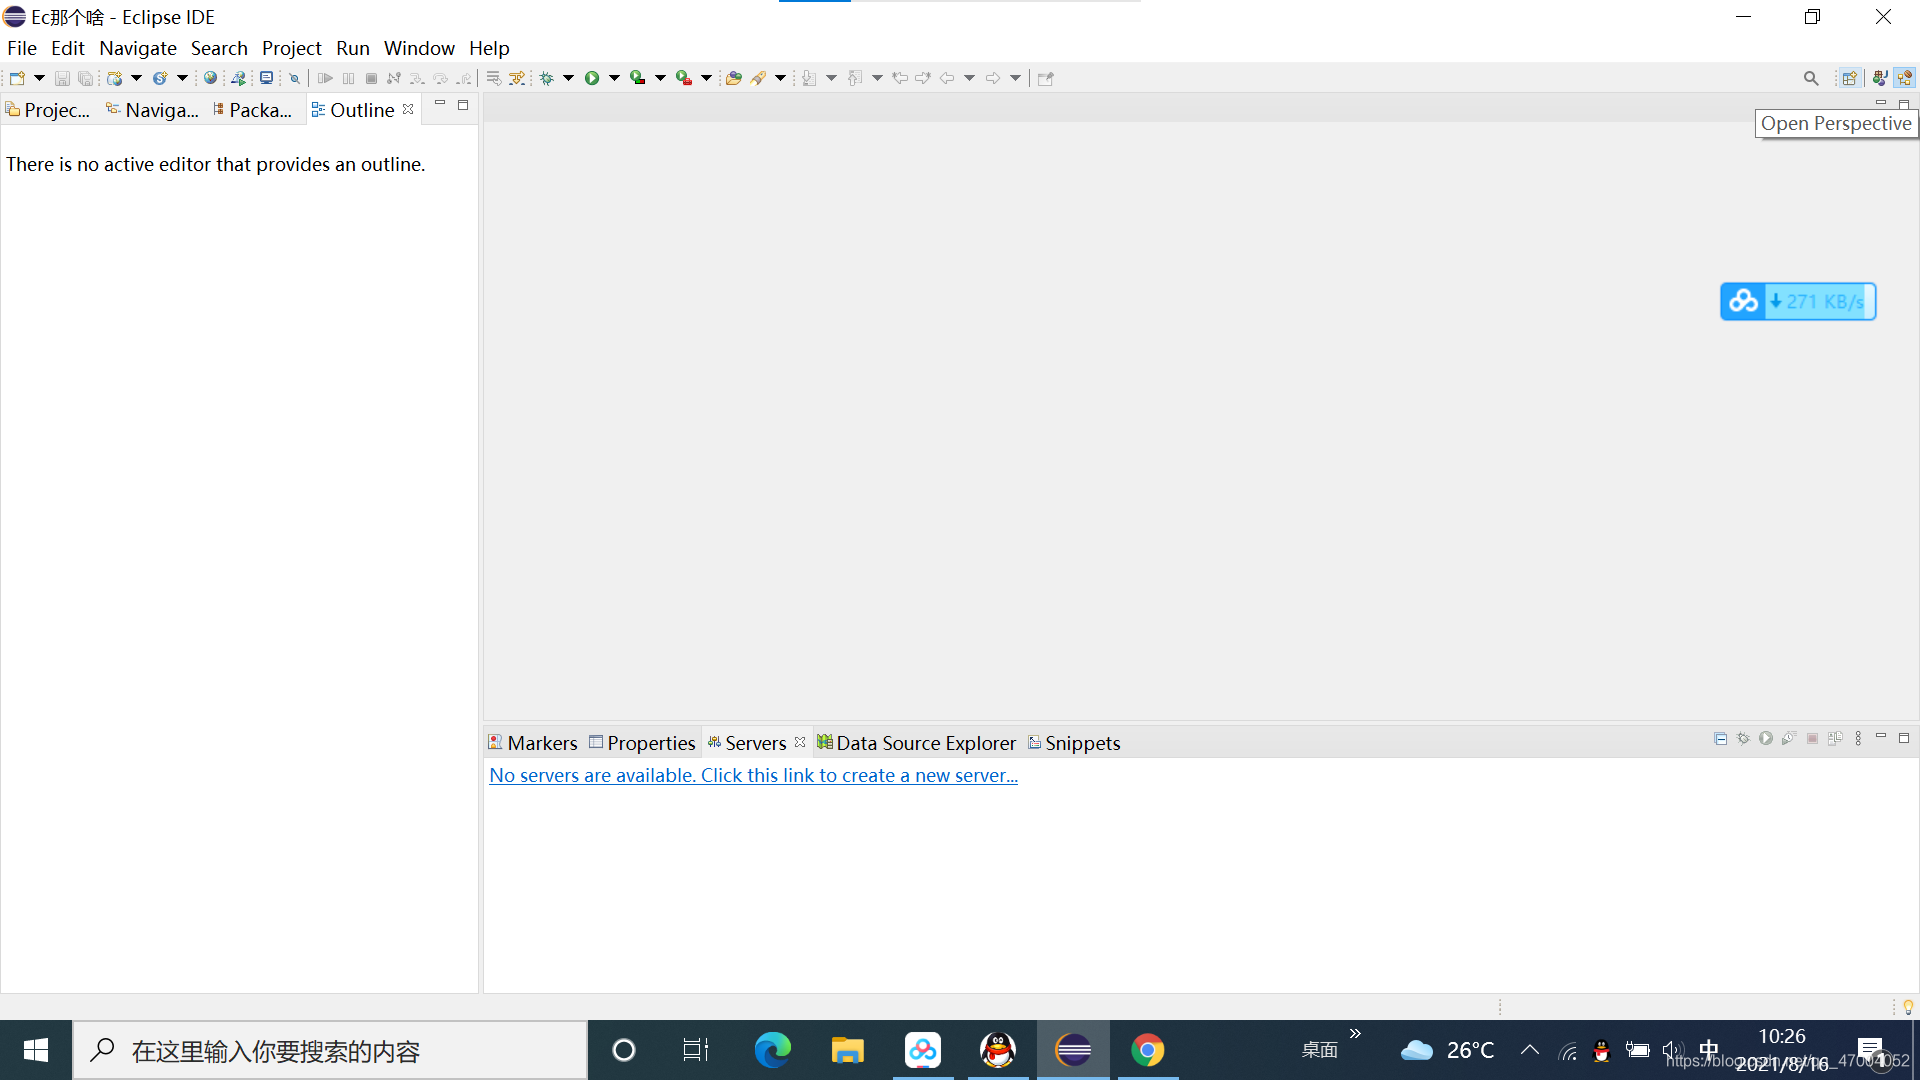Expand the Run toolbar dropdown arrow
The height and width of the screenshot is (1080, 1920).
[x=611, y=78]
